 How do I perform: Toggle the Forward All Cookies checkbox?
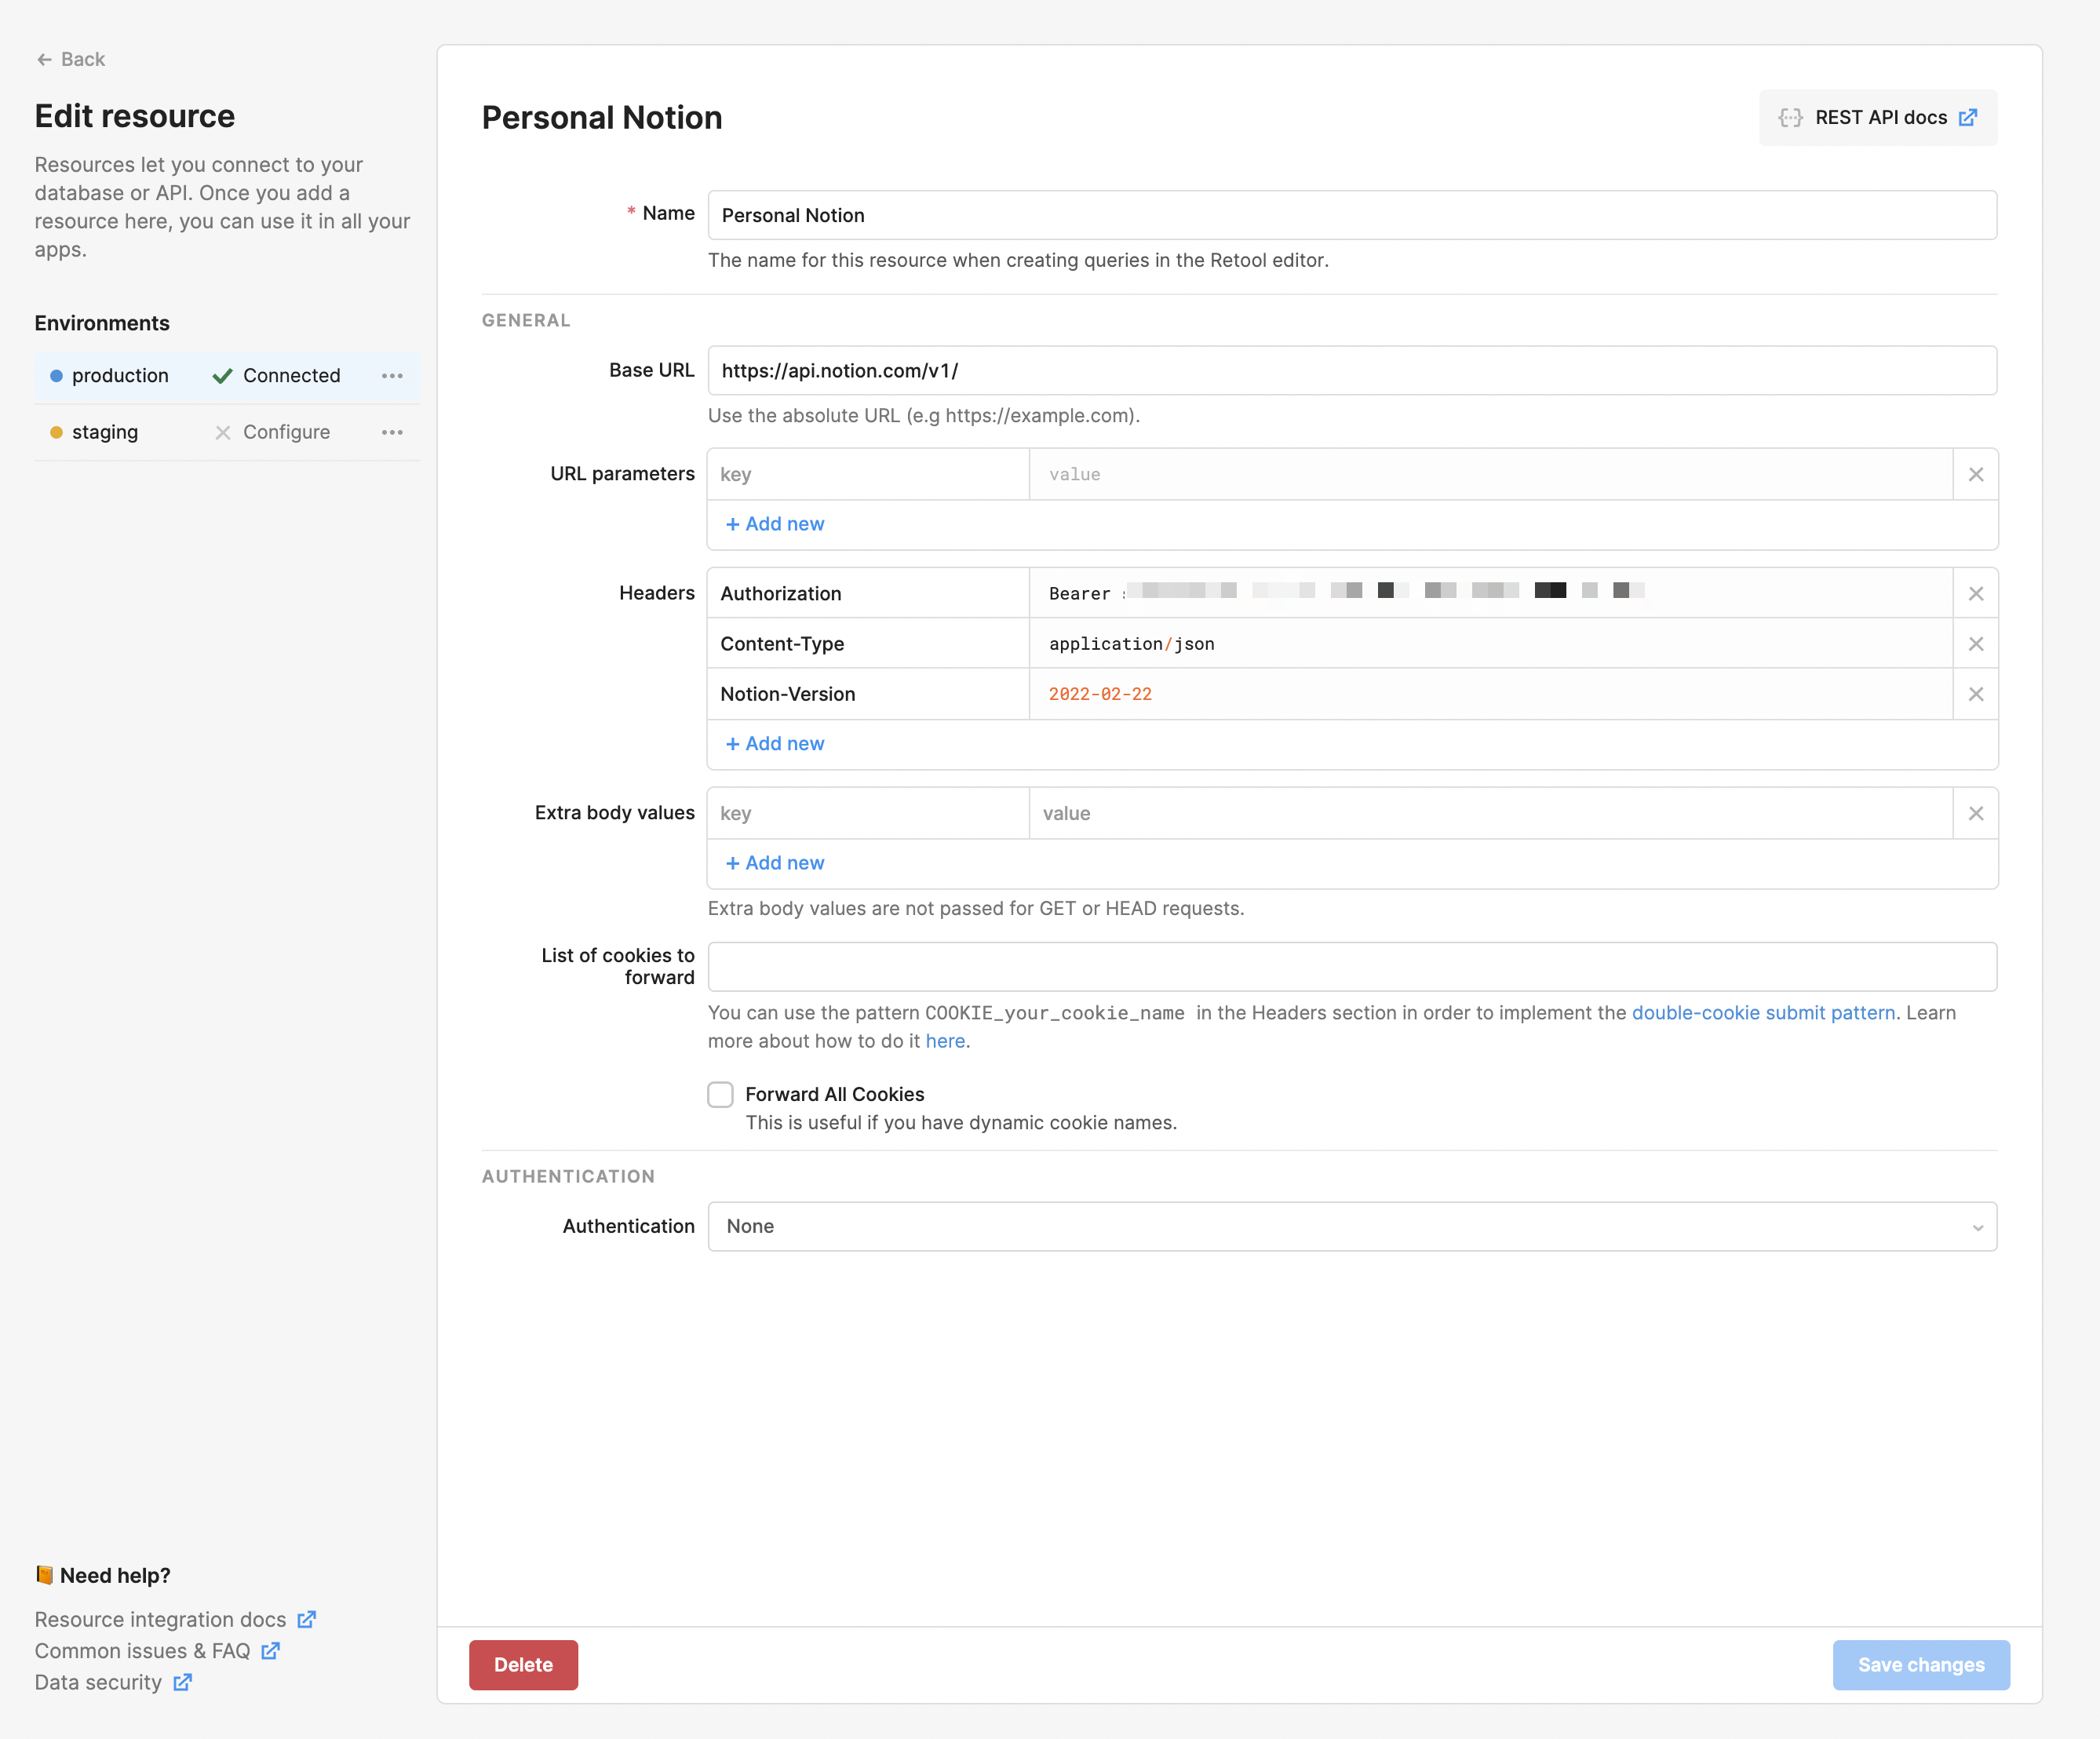(x=720, y=1094)
